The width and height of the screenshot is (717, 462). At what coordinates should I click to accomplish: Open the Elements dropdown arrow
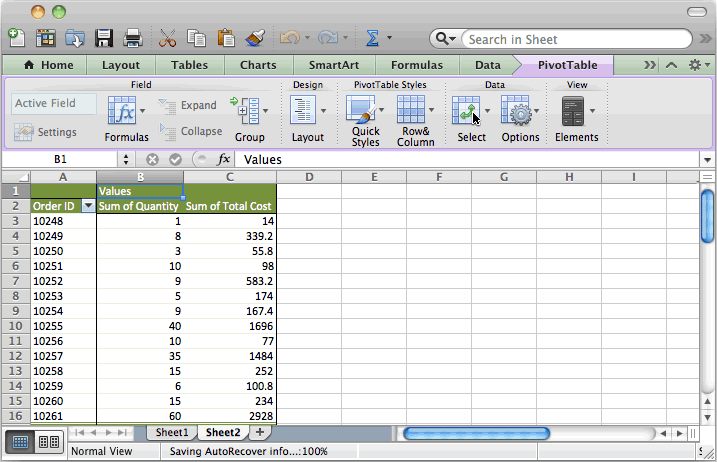[x=593, y=111]
